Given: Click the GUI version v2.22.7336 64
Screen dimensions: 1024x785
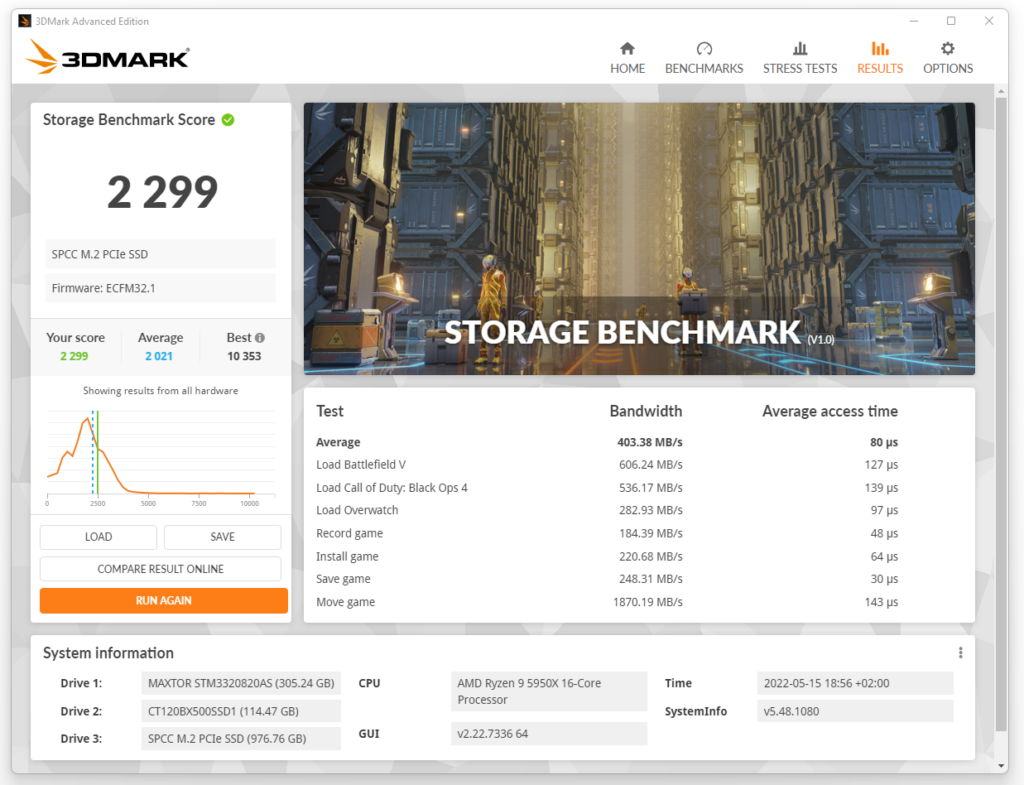Looking at the screenshot, I should [549, 733].
